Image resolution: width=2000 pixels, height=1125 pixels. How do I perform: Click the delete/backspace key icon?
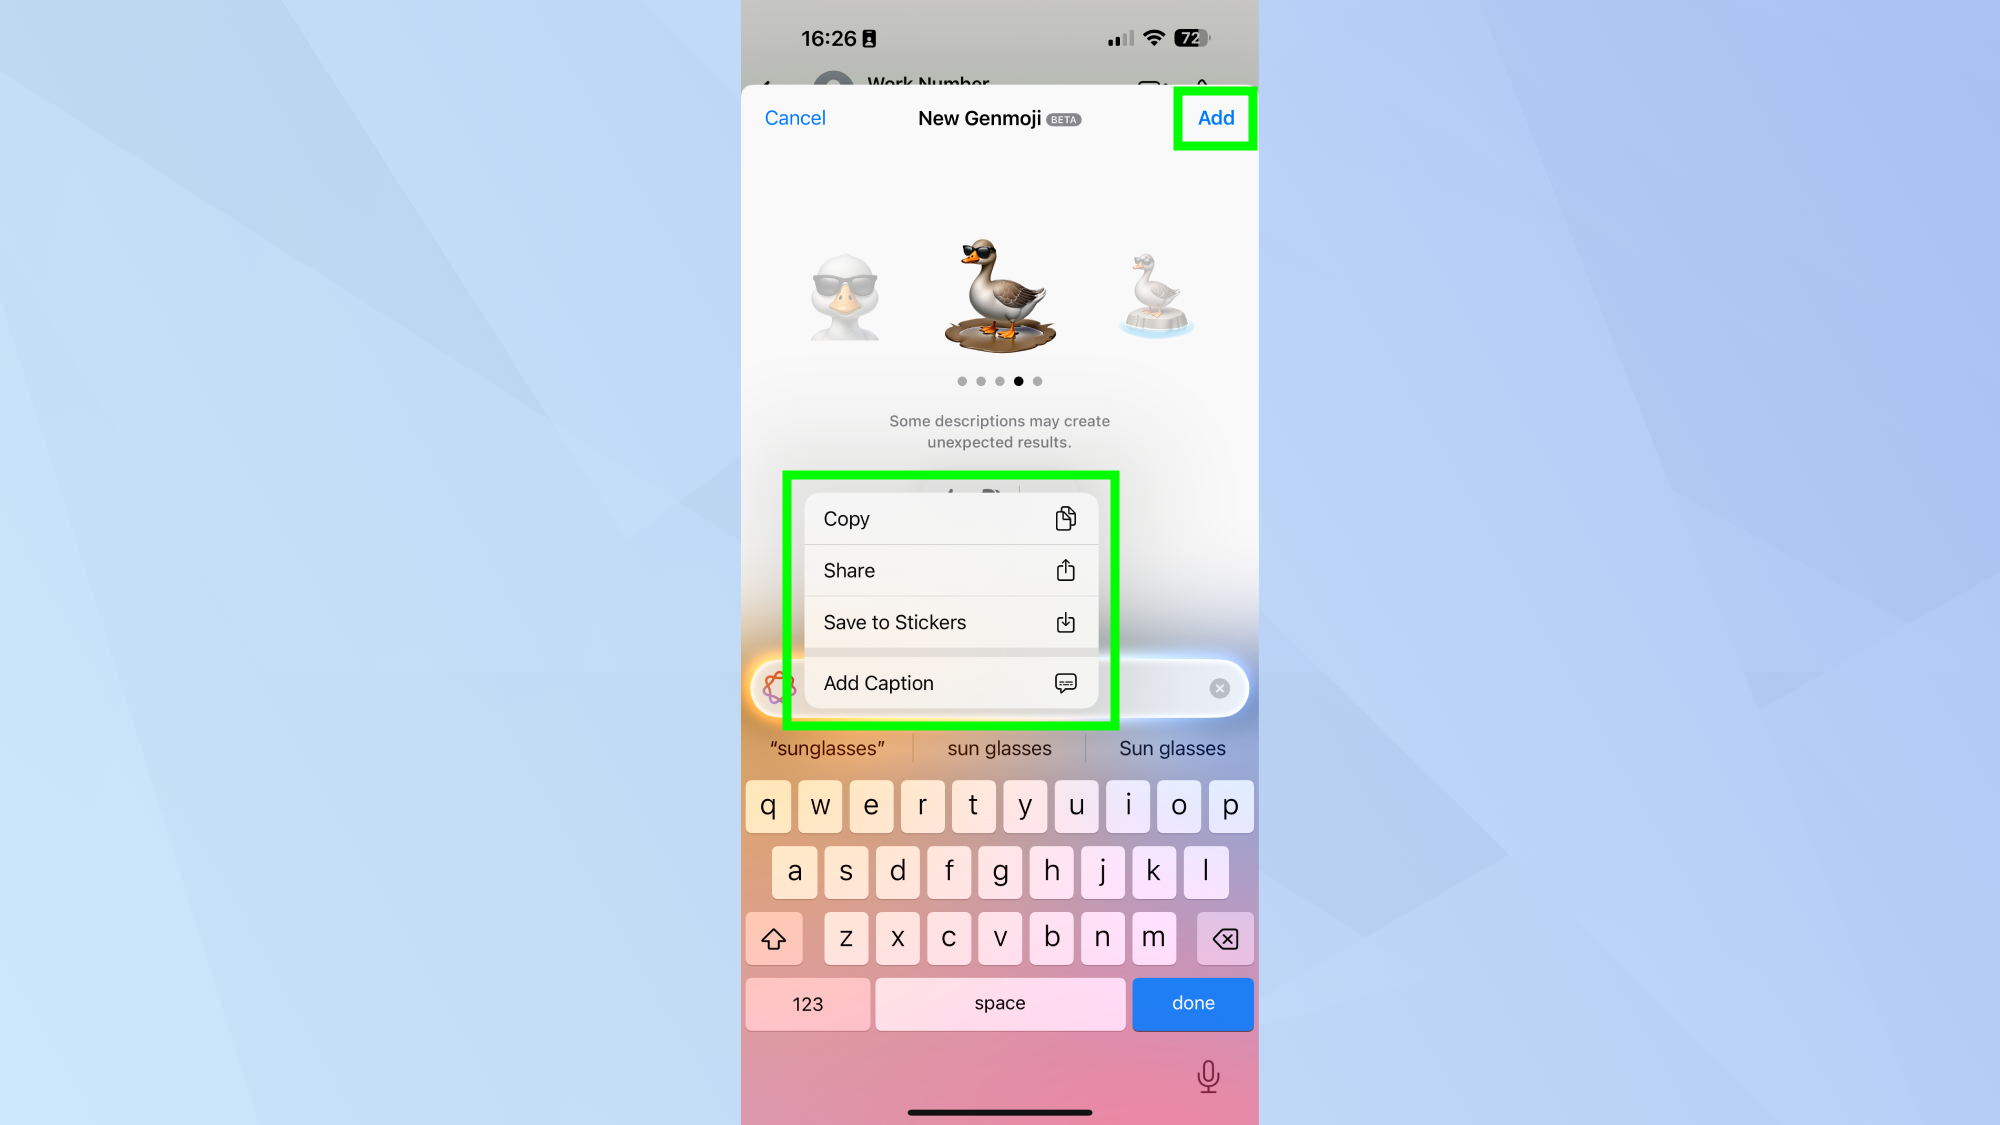(1225, 938)
